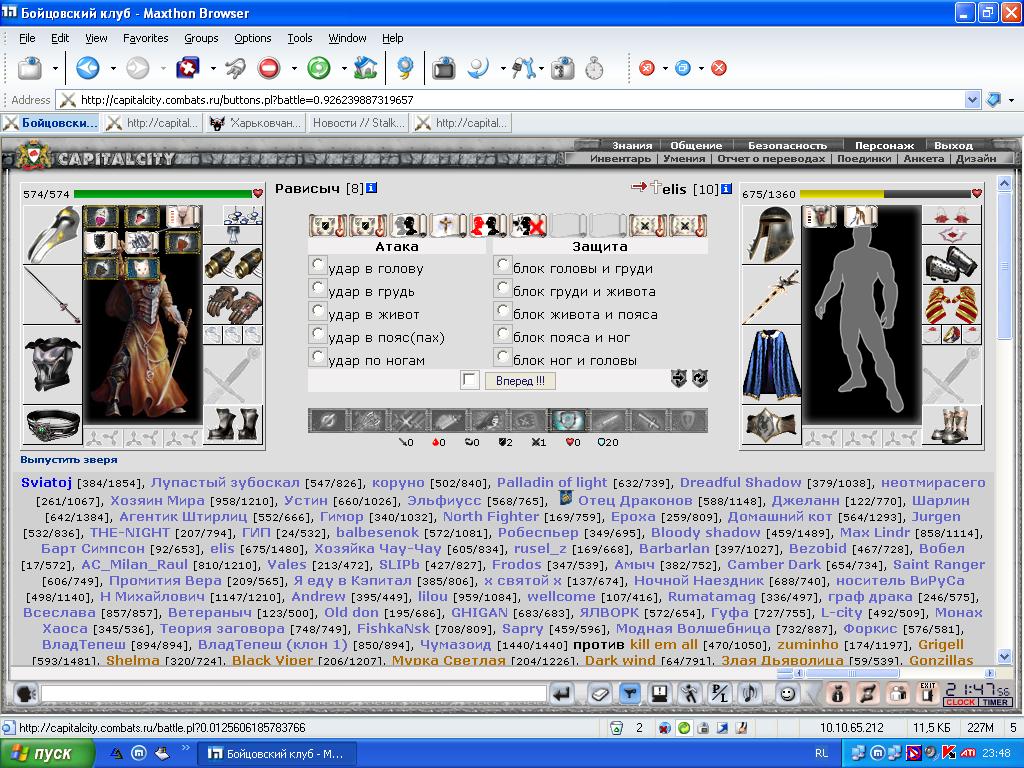Click the floppy disk save icon
Image resolution: width=1024 pixels, height=768 pixels.
tap(660, 694)
